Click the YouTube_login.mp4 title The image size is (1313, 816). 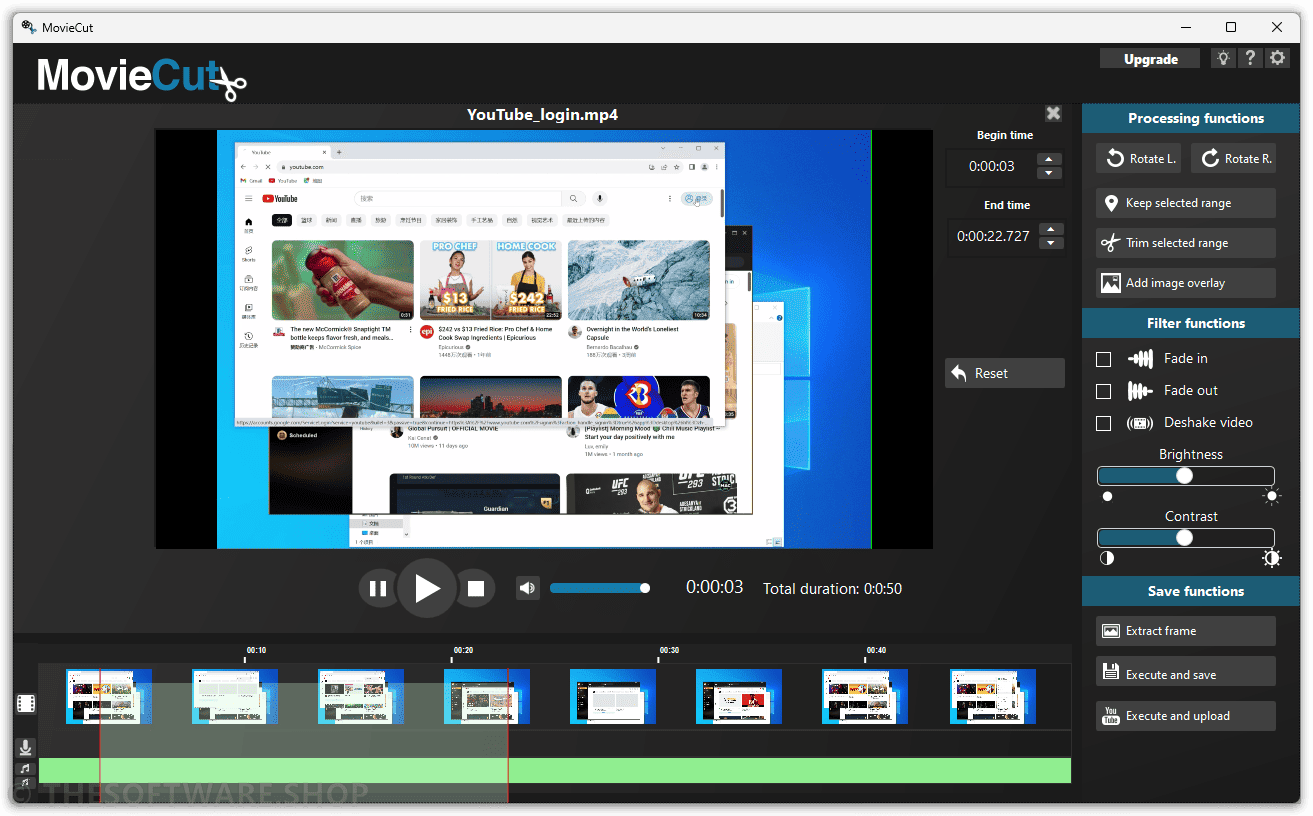click(x=542, y=115)
